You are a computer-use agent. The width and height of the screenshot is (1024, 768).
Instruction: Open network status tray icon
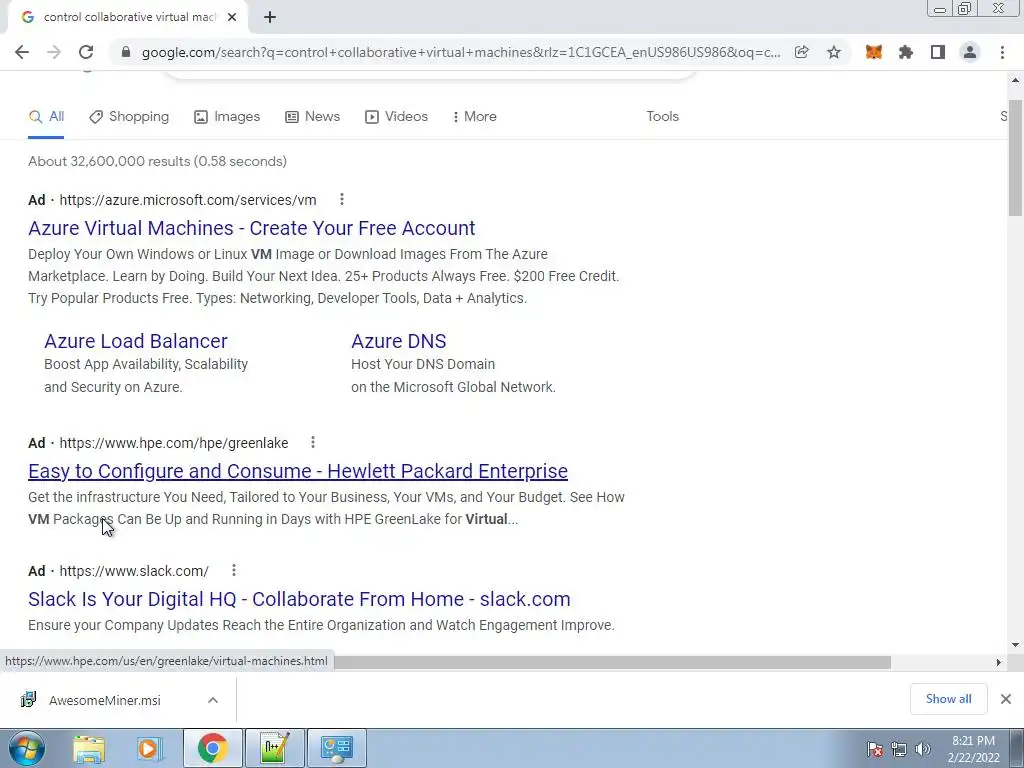[x=899, y=749]
